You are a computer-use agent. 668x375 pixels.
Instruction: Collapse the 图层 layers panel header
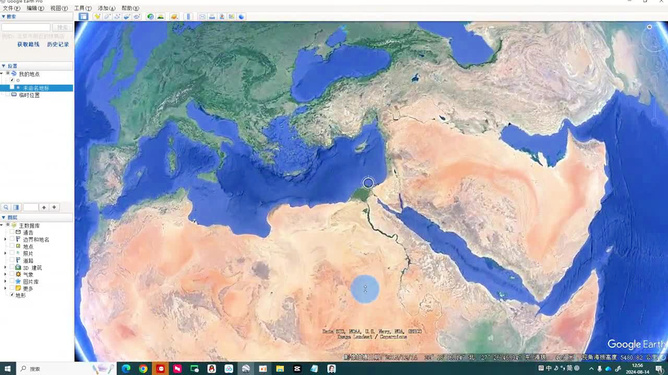[3, 217]
